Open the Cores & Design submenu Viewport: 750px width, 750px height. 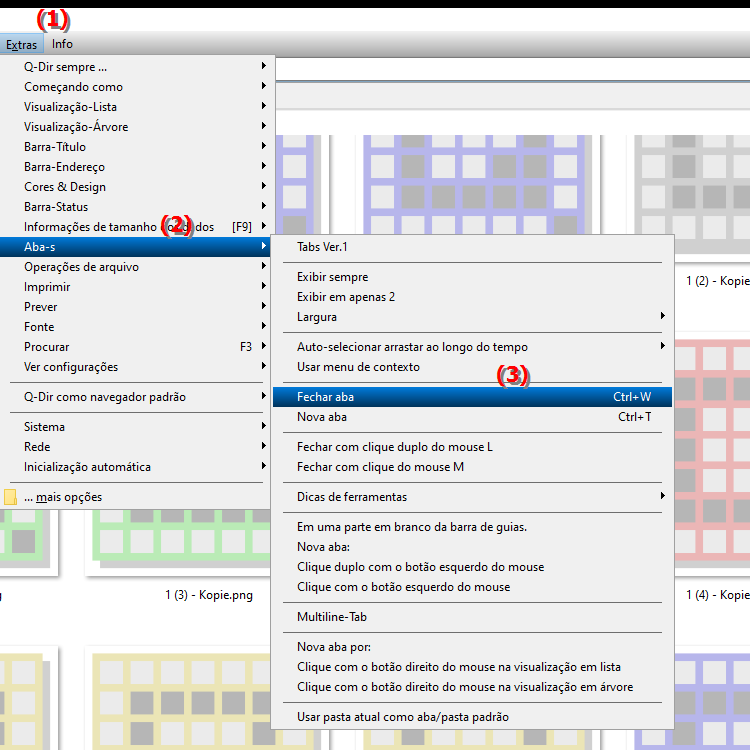[137, 187]
